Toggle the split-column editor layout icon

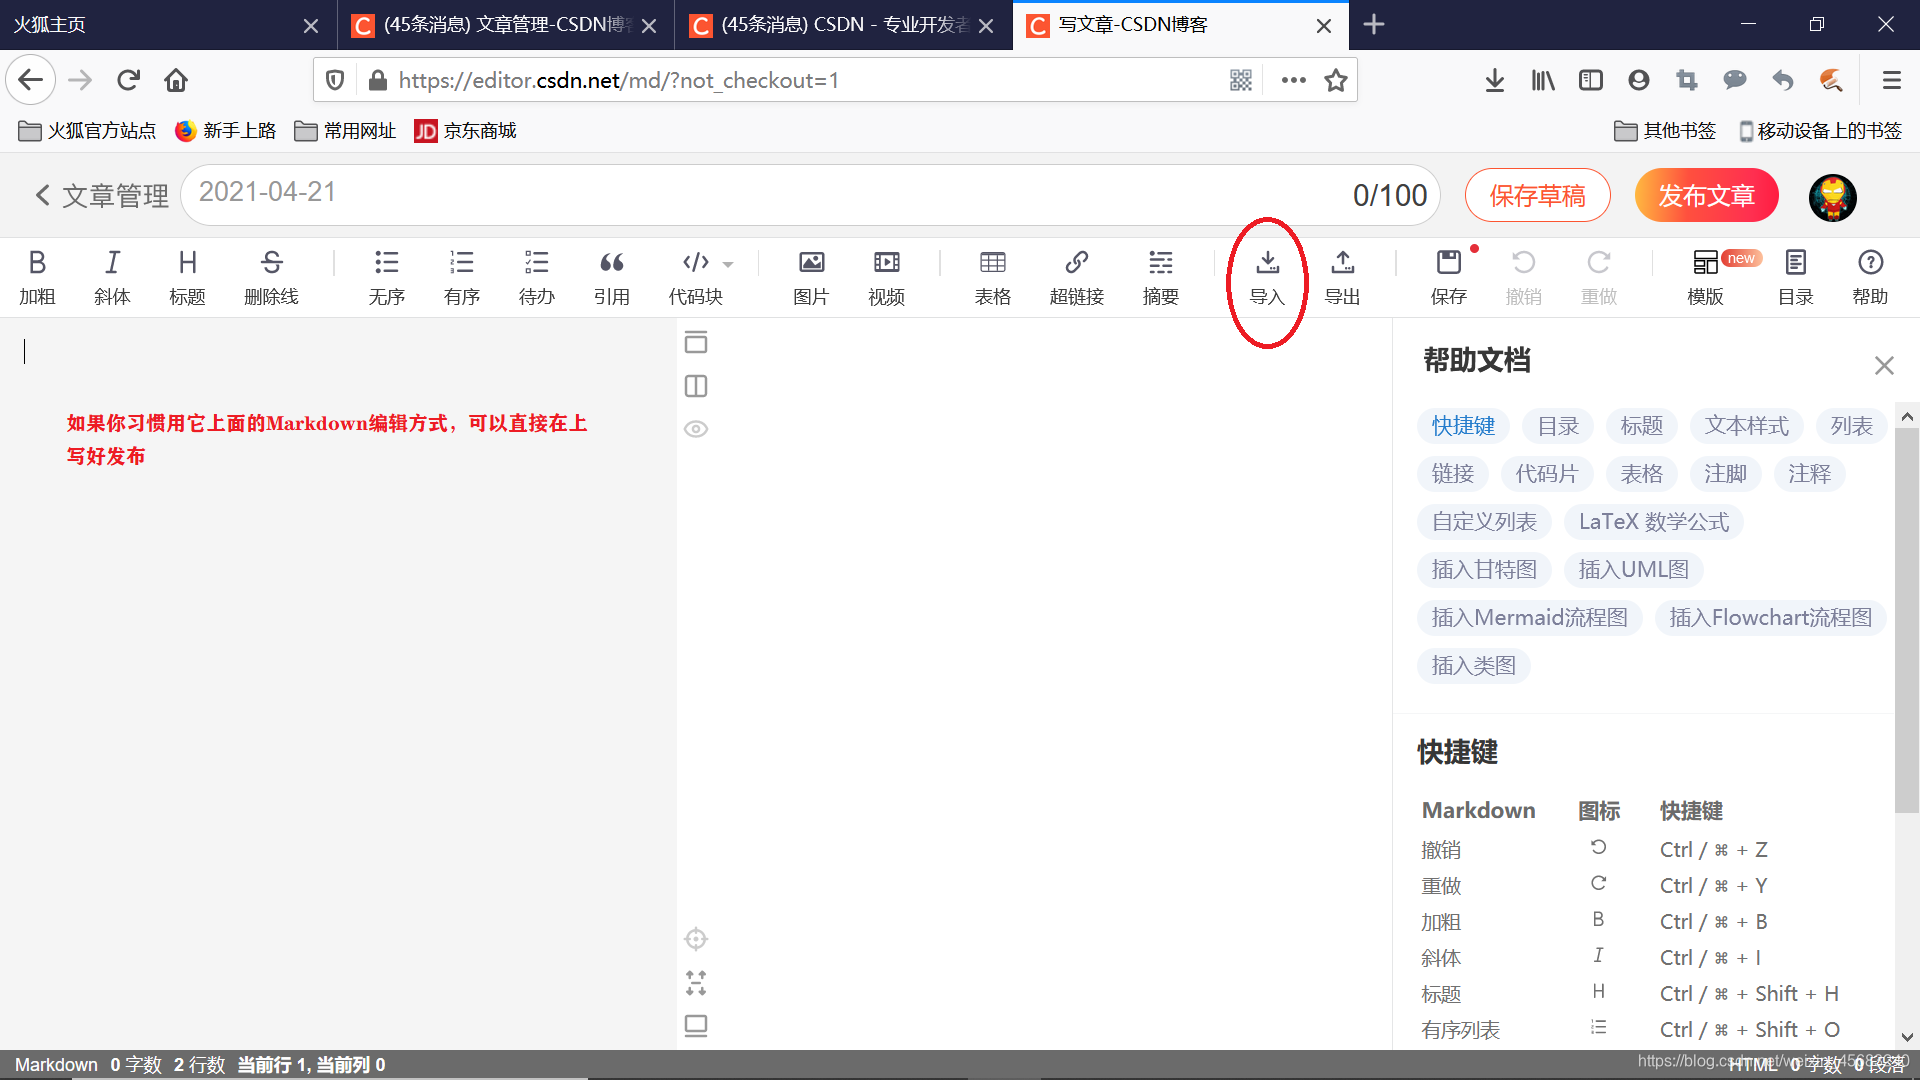pos(696,386)
